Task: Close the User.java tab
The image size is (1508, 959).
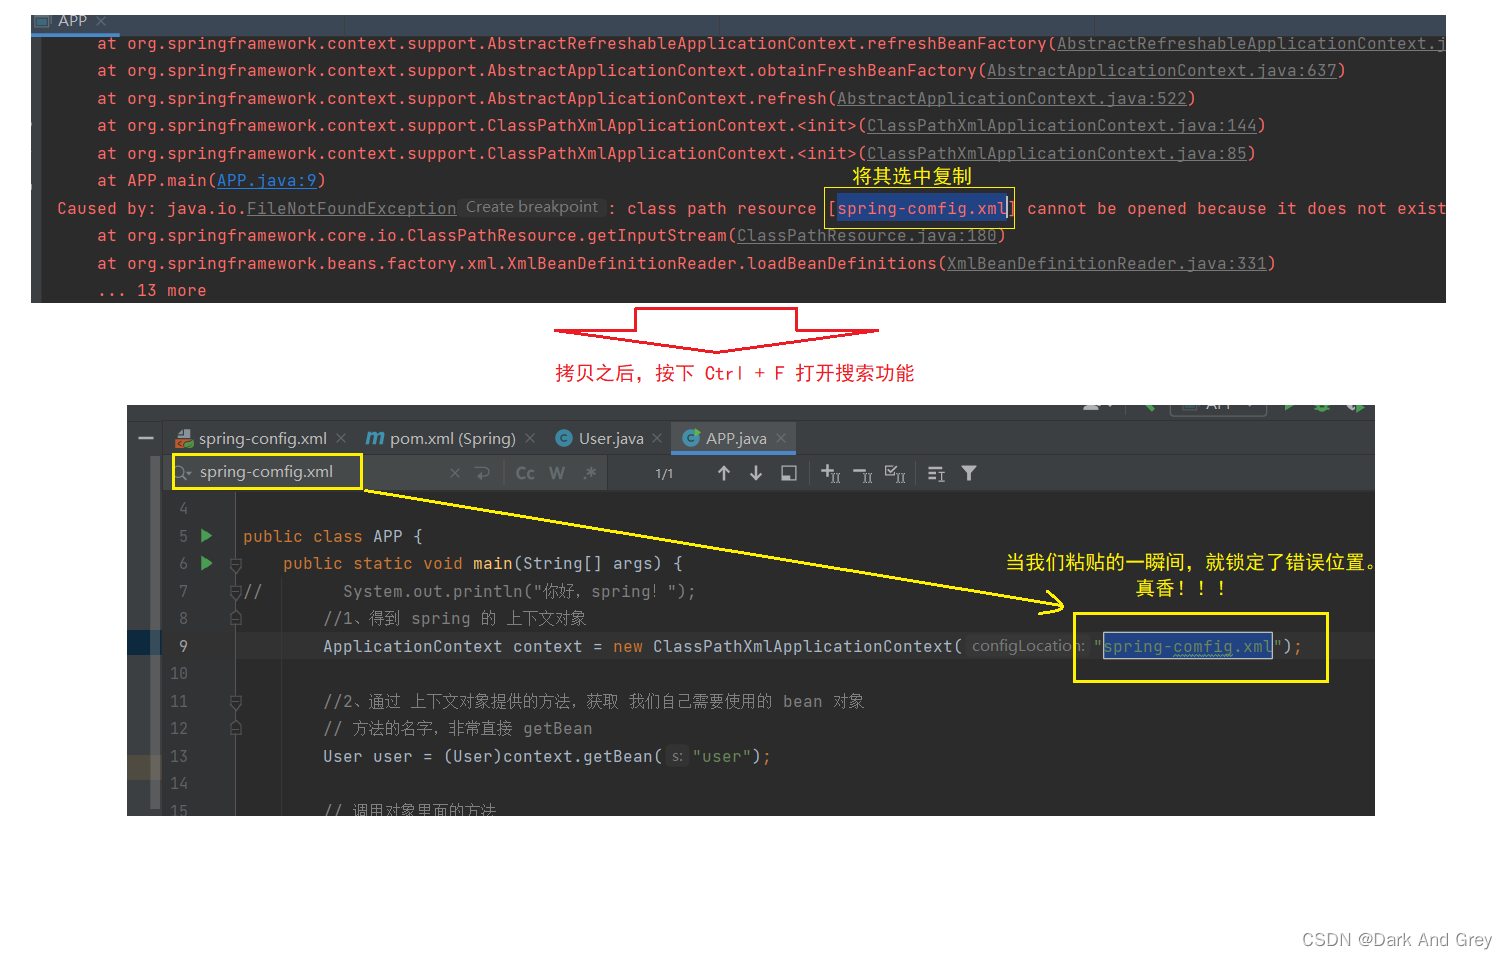Action: pos(657,438)
